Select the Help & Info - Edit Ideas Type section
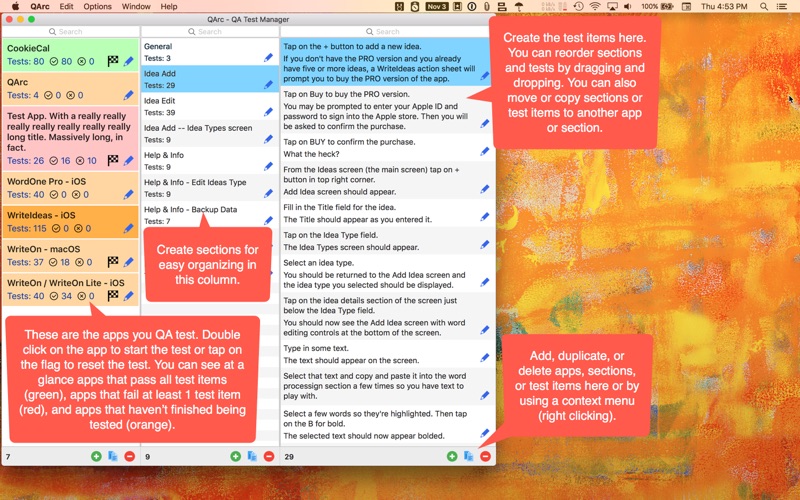 (210, 188)
